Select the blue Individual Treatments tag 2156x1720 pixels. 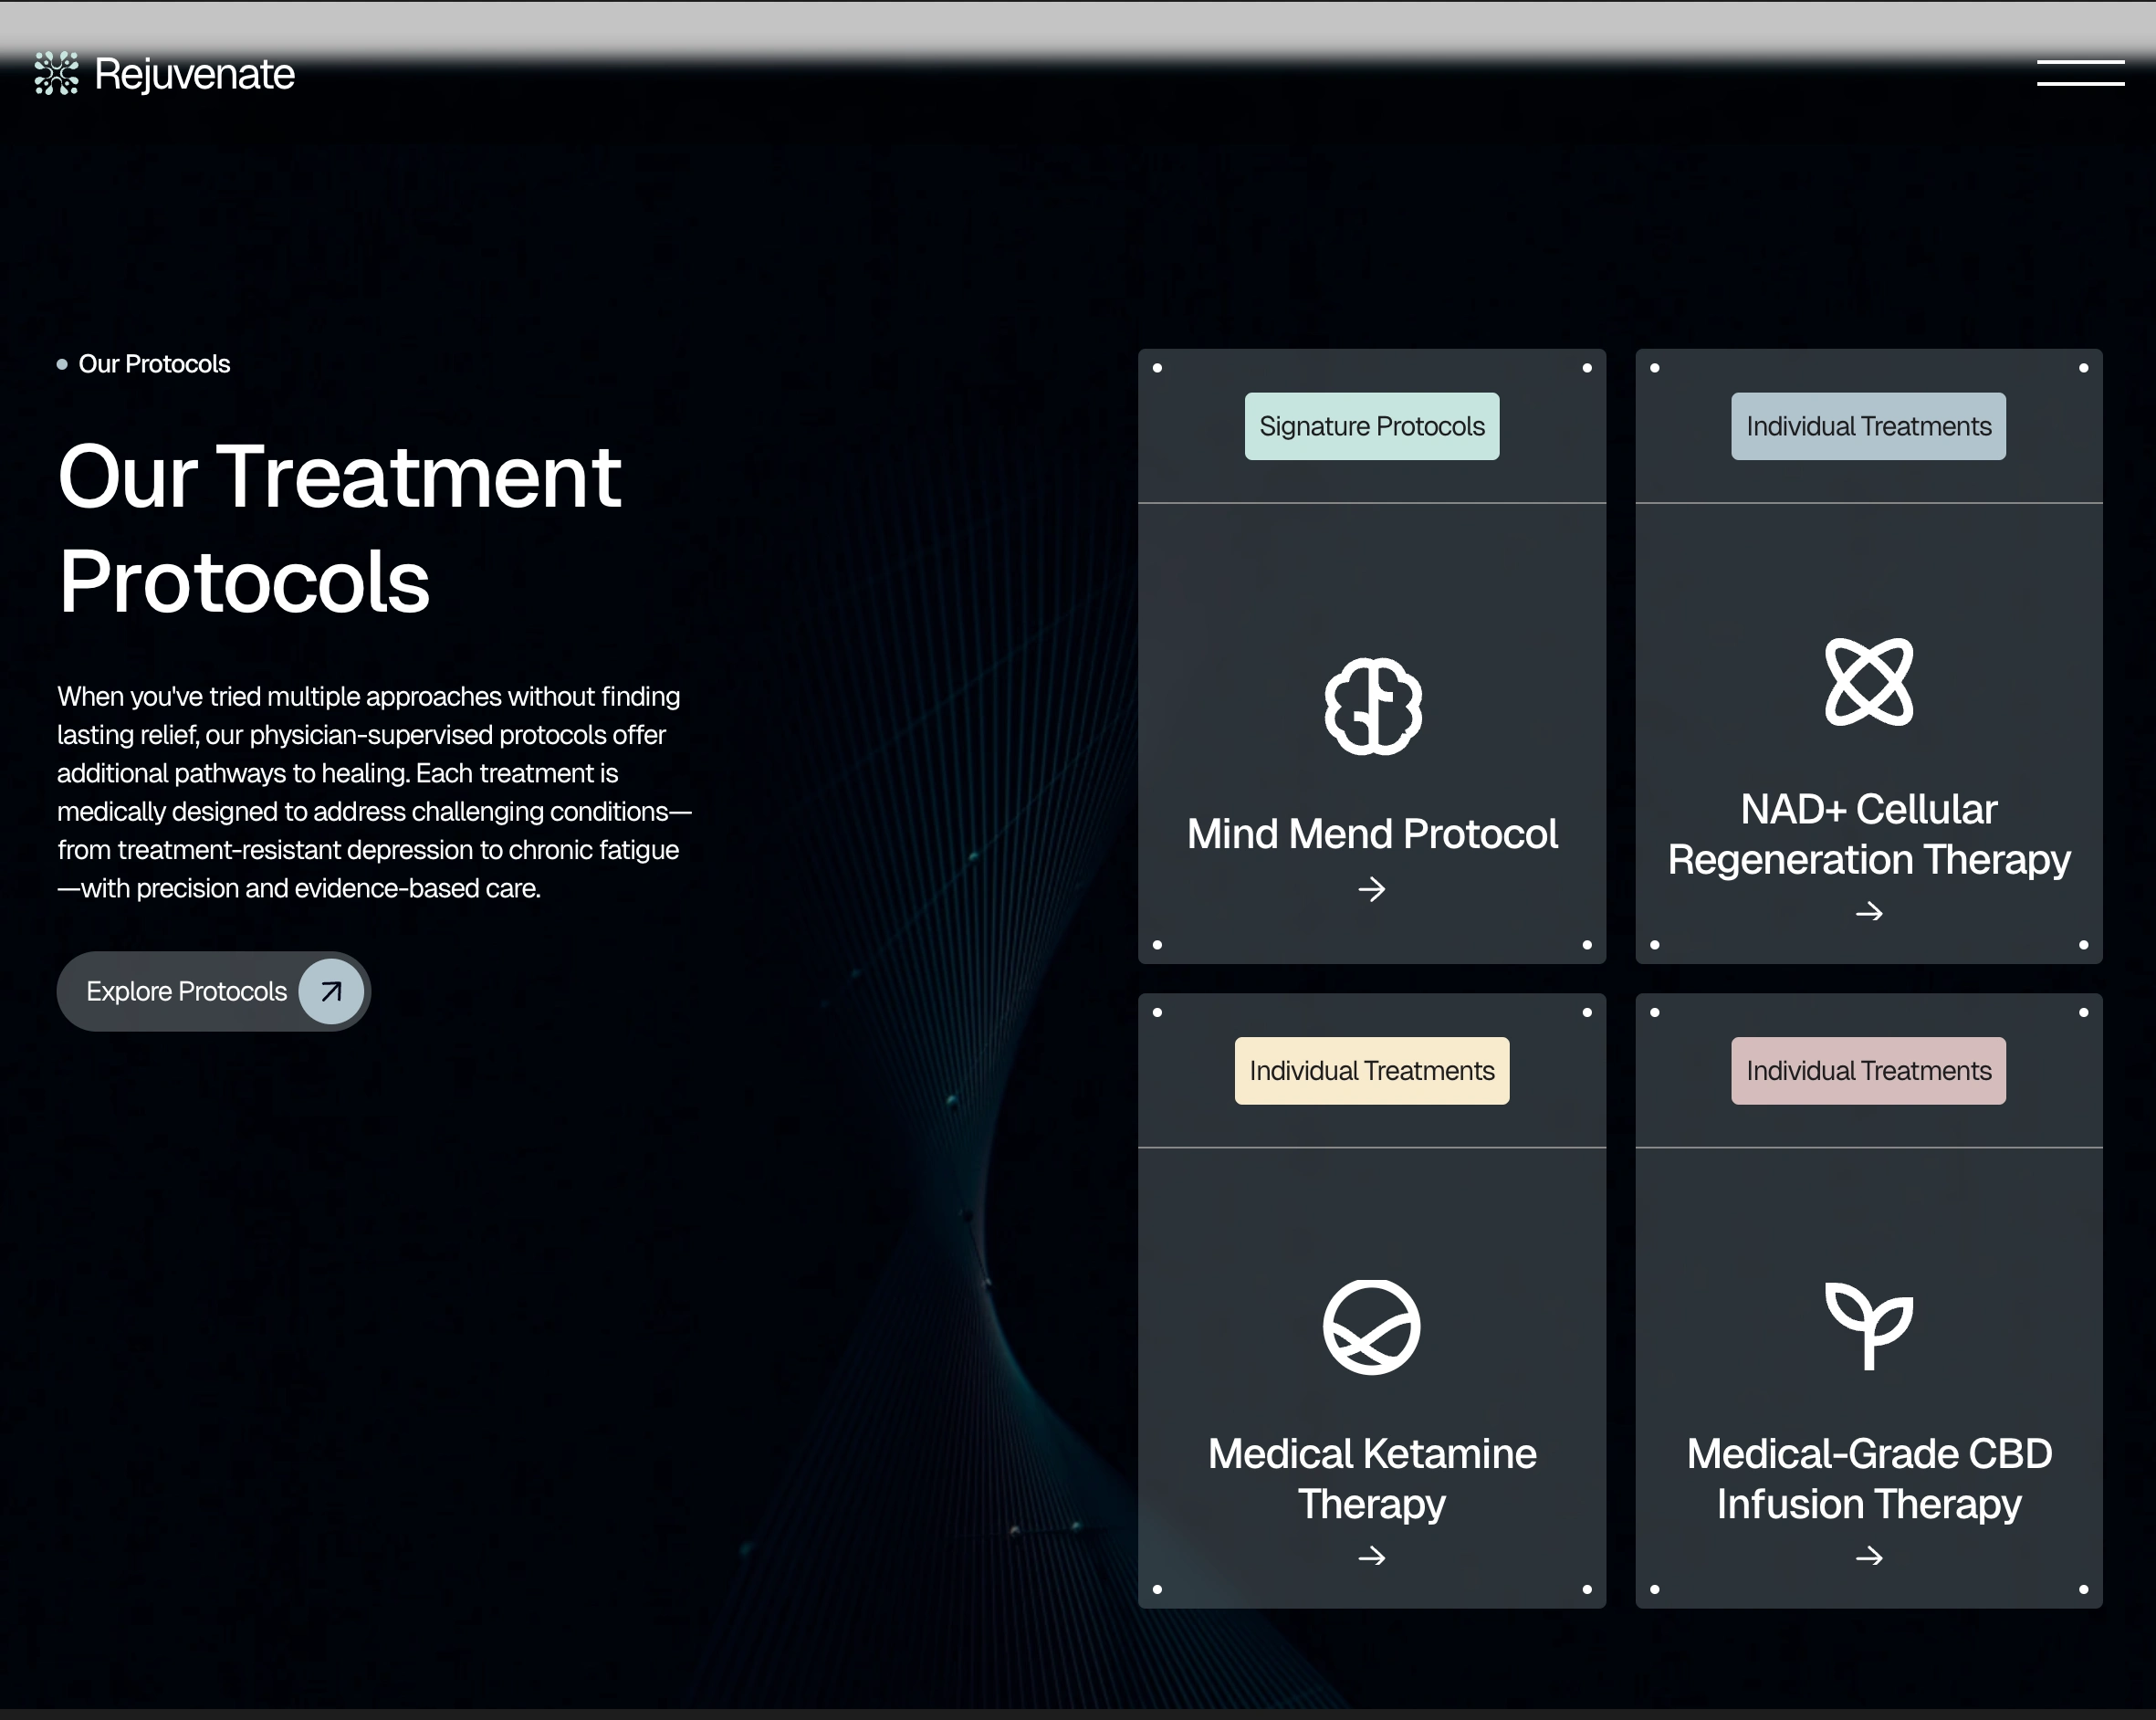[1868, 426]
